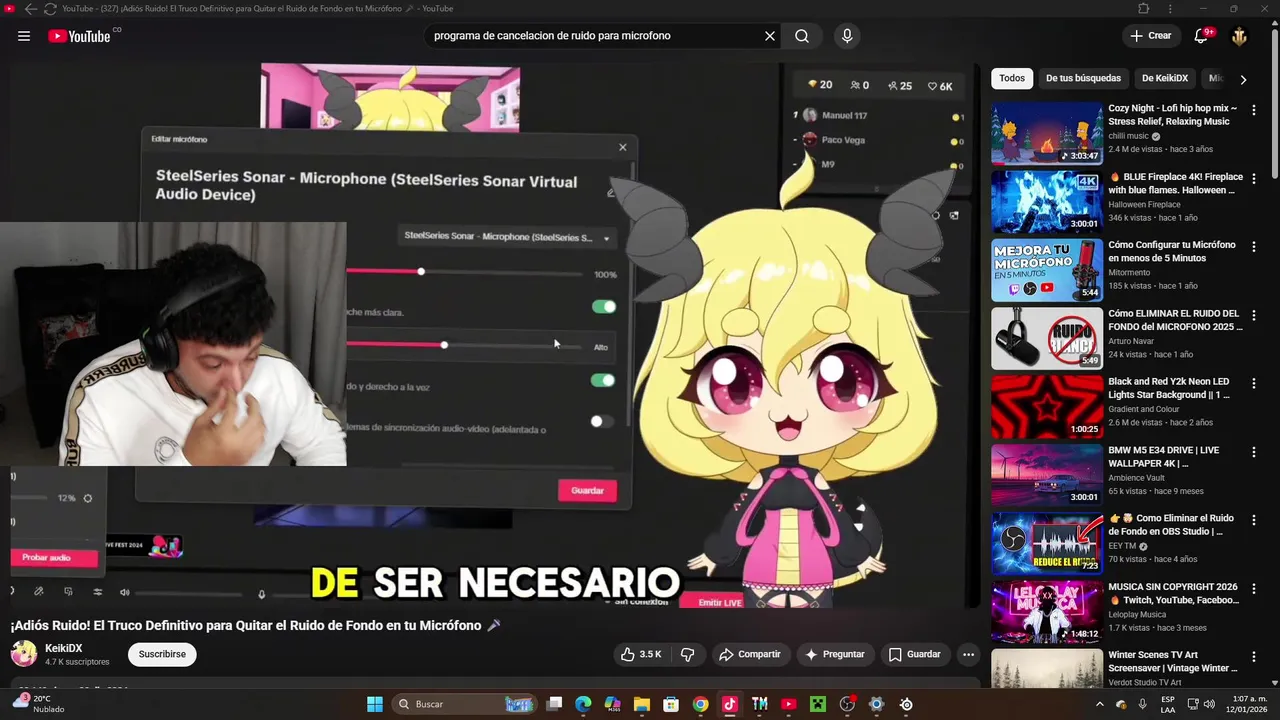Viewport: 1280px width, 720px height.
Task: Open the SteelSeries Sonar microphone device dropdown
Action: click(506, 237)
